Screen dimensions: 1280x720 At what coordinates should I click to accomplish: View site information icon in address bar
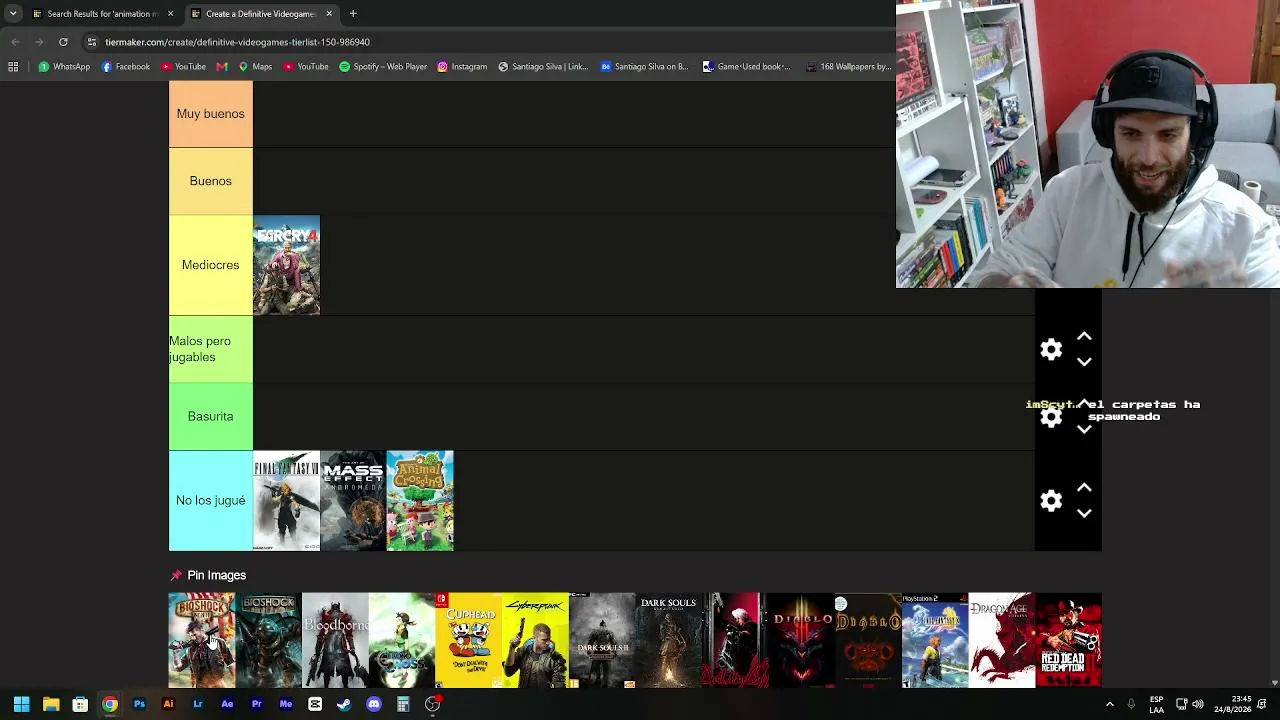(x=91, y=42)
